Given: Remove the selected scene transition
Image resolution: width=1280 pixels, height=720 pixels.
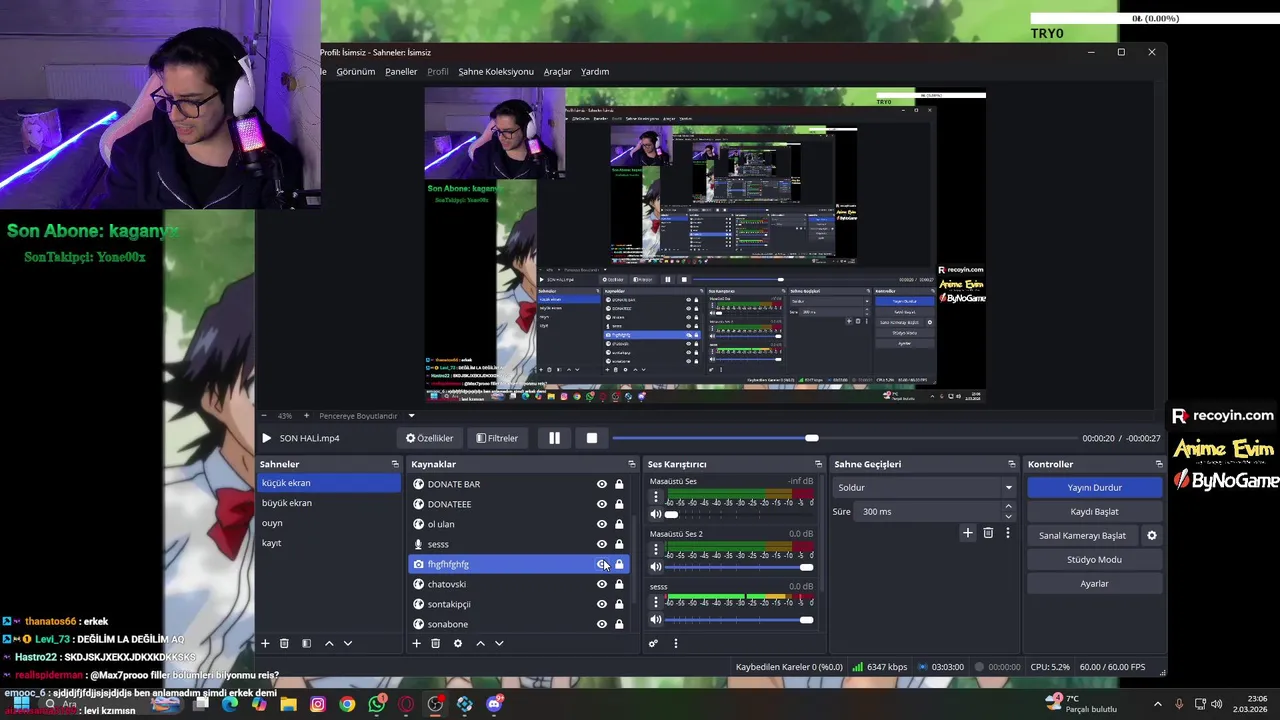Looking at the screenshot, I should (x=988, y=533).
